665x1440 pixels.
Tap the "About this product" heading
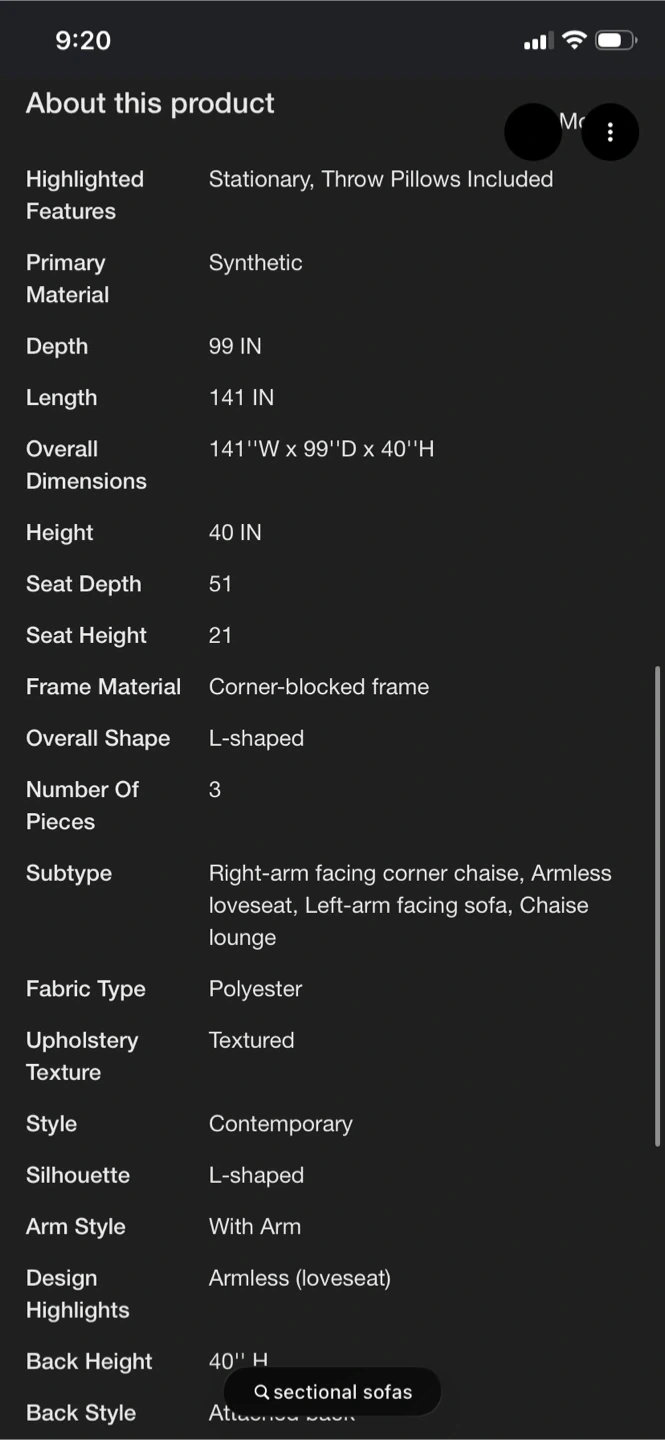click(150, 103)
